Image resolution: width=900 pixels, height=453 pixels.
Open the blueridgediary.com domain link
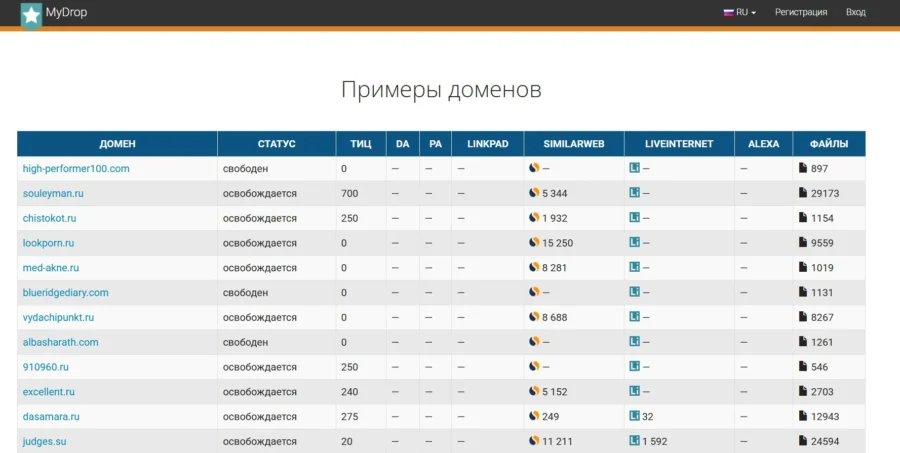pos(65,292)
